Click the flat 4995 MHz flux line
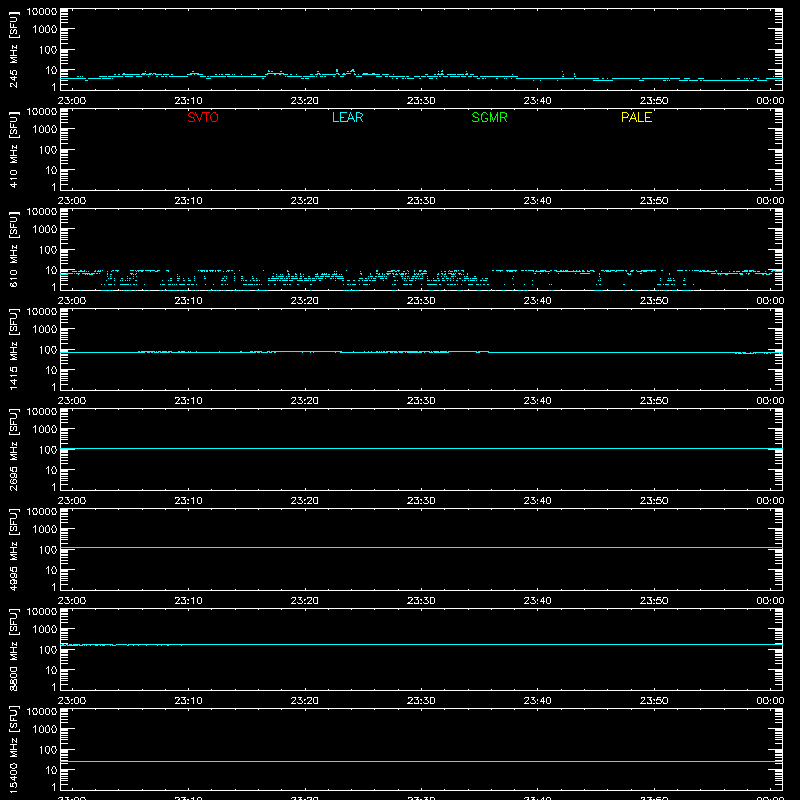 tap(421, 547)
